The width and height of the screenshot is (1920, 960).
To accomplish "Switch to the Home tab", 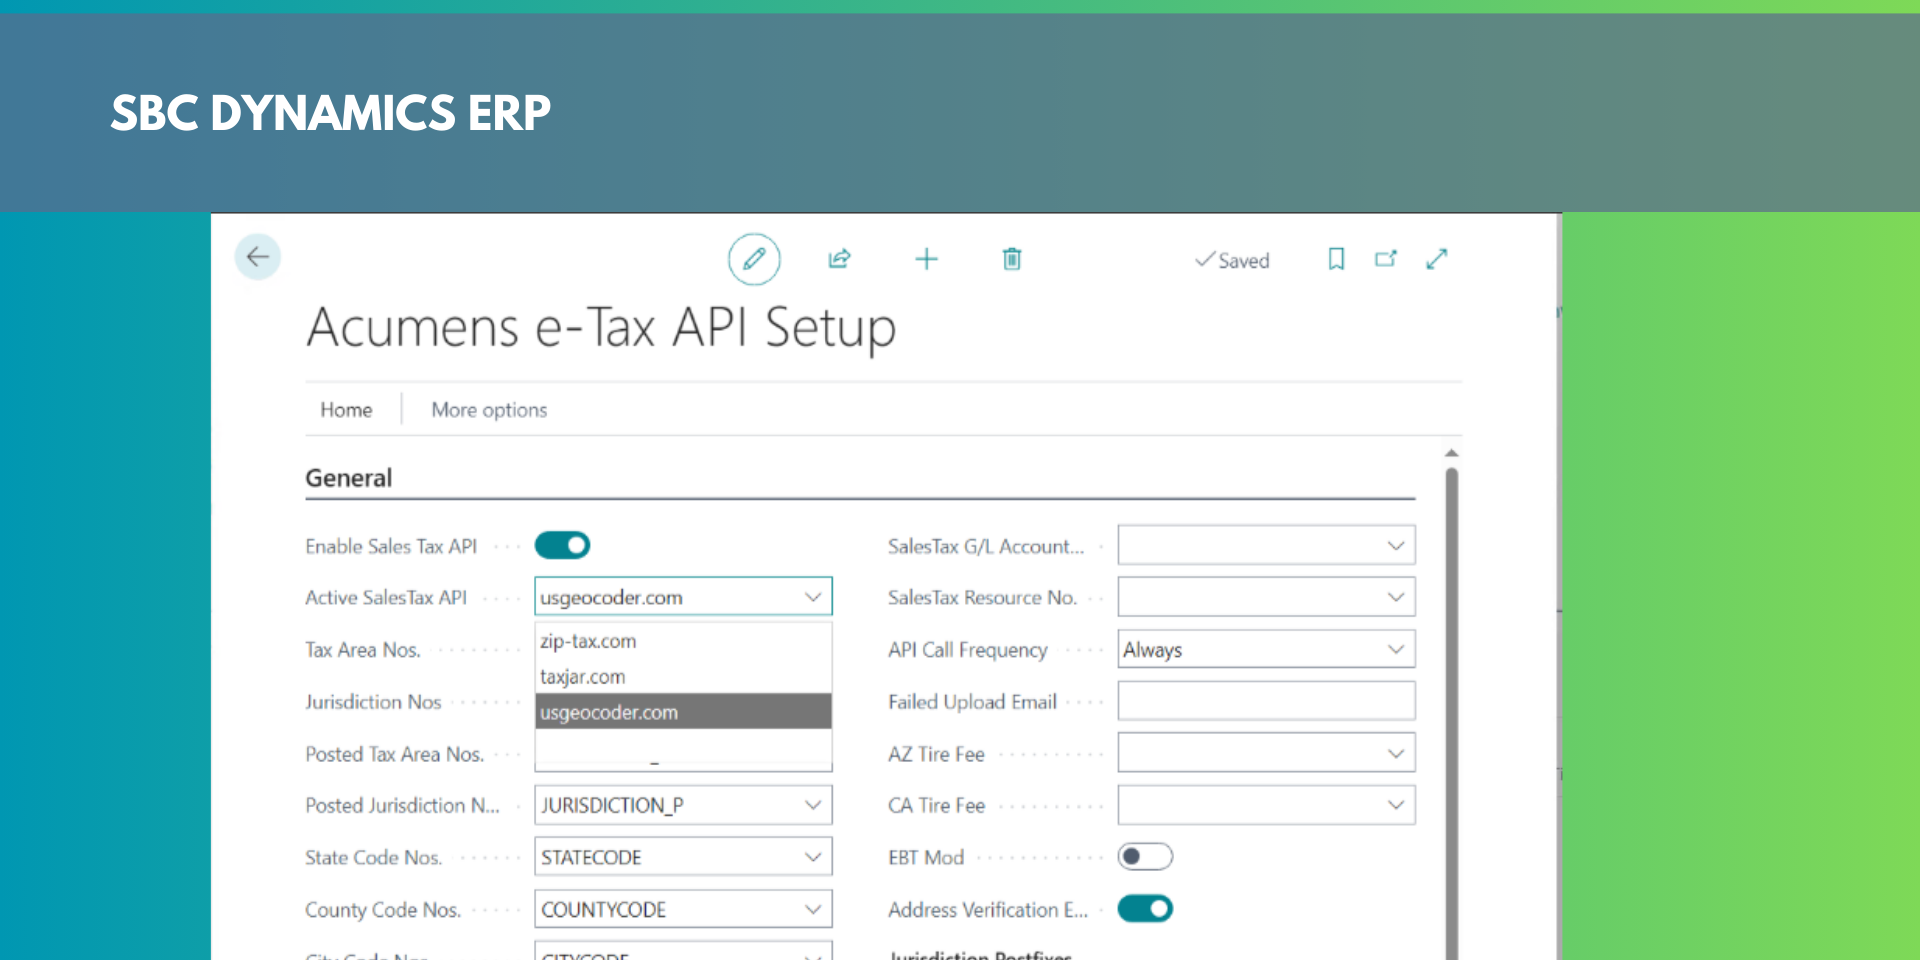I will (x=345, y=409).
